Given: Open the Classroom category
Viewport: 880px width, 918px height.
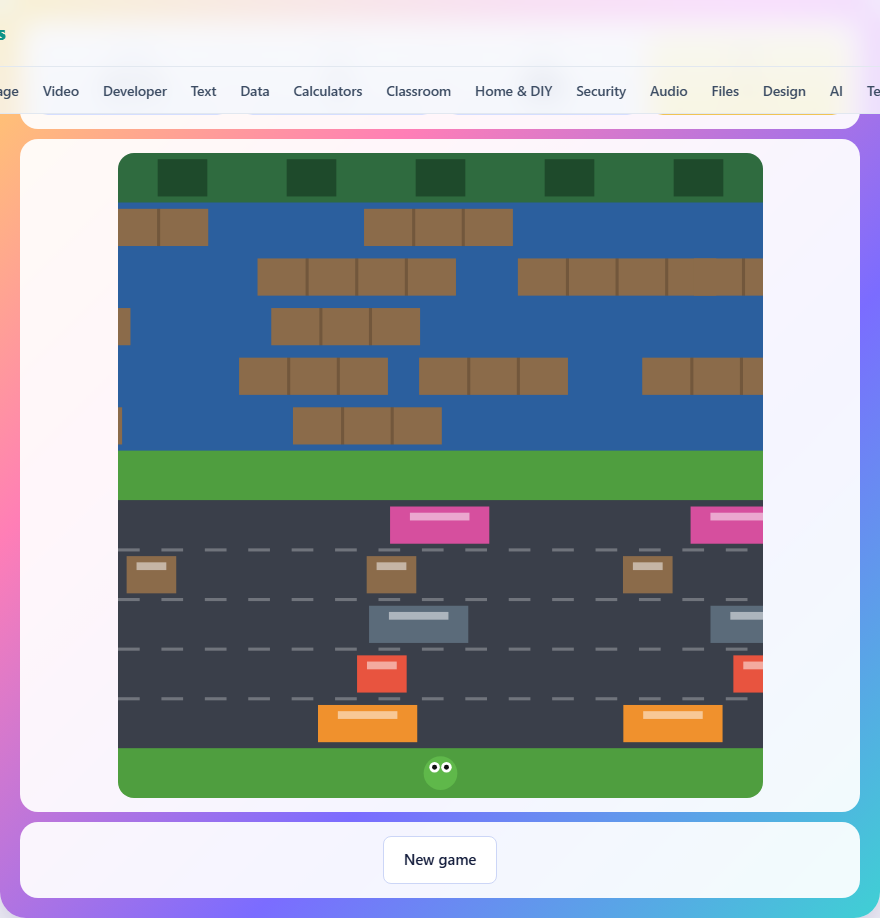Looking at the screenshot, I should (419, 91).
